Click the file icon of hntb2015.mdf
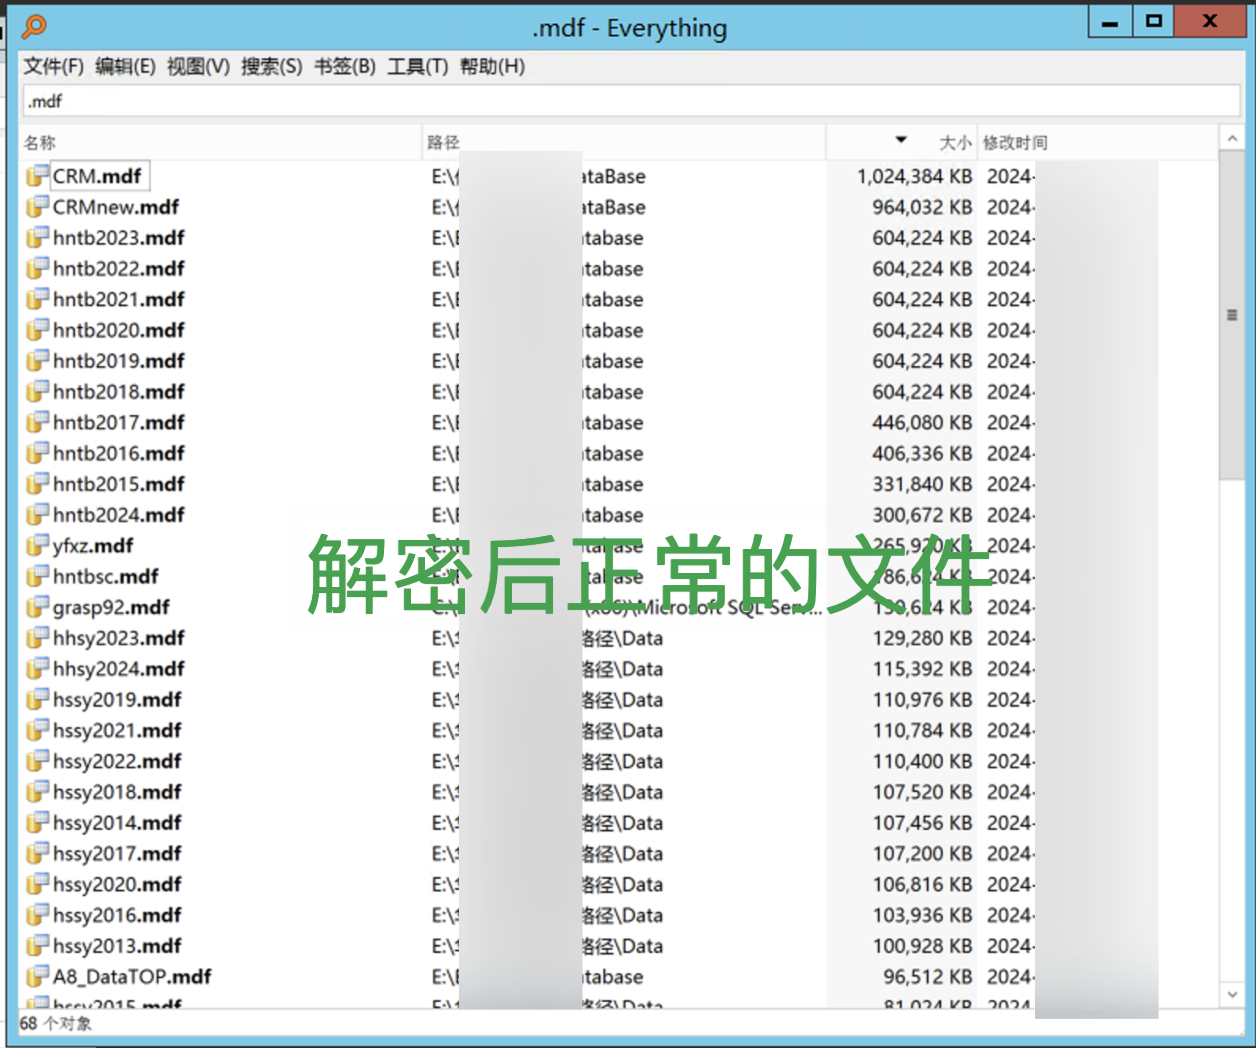Screen dimensions: 1256x1048 [x=37, y=484]
